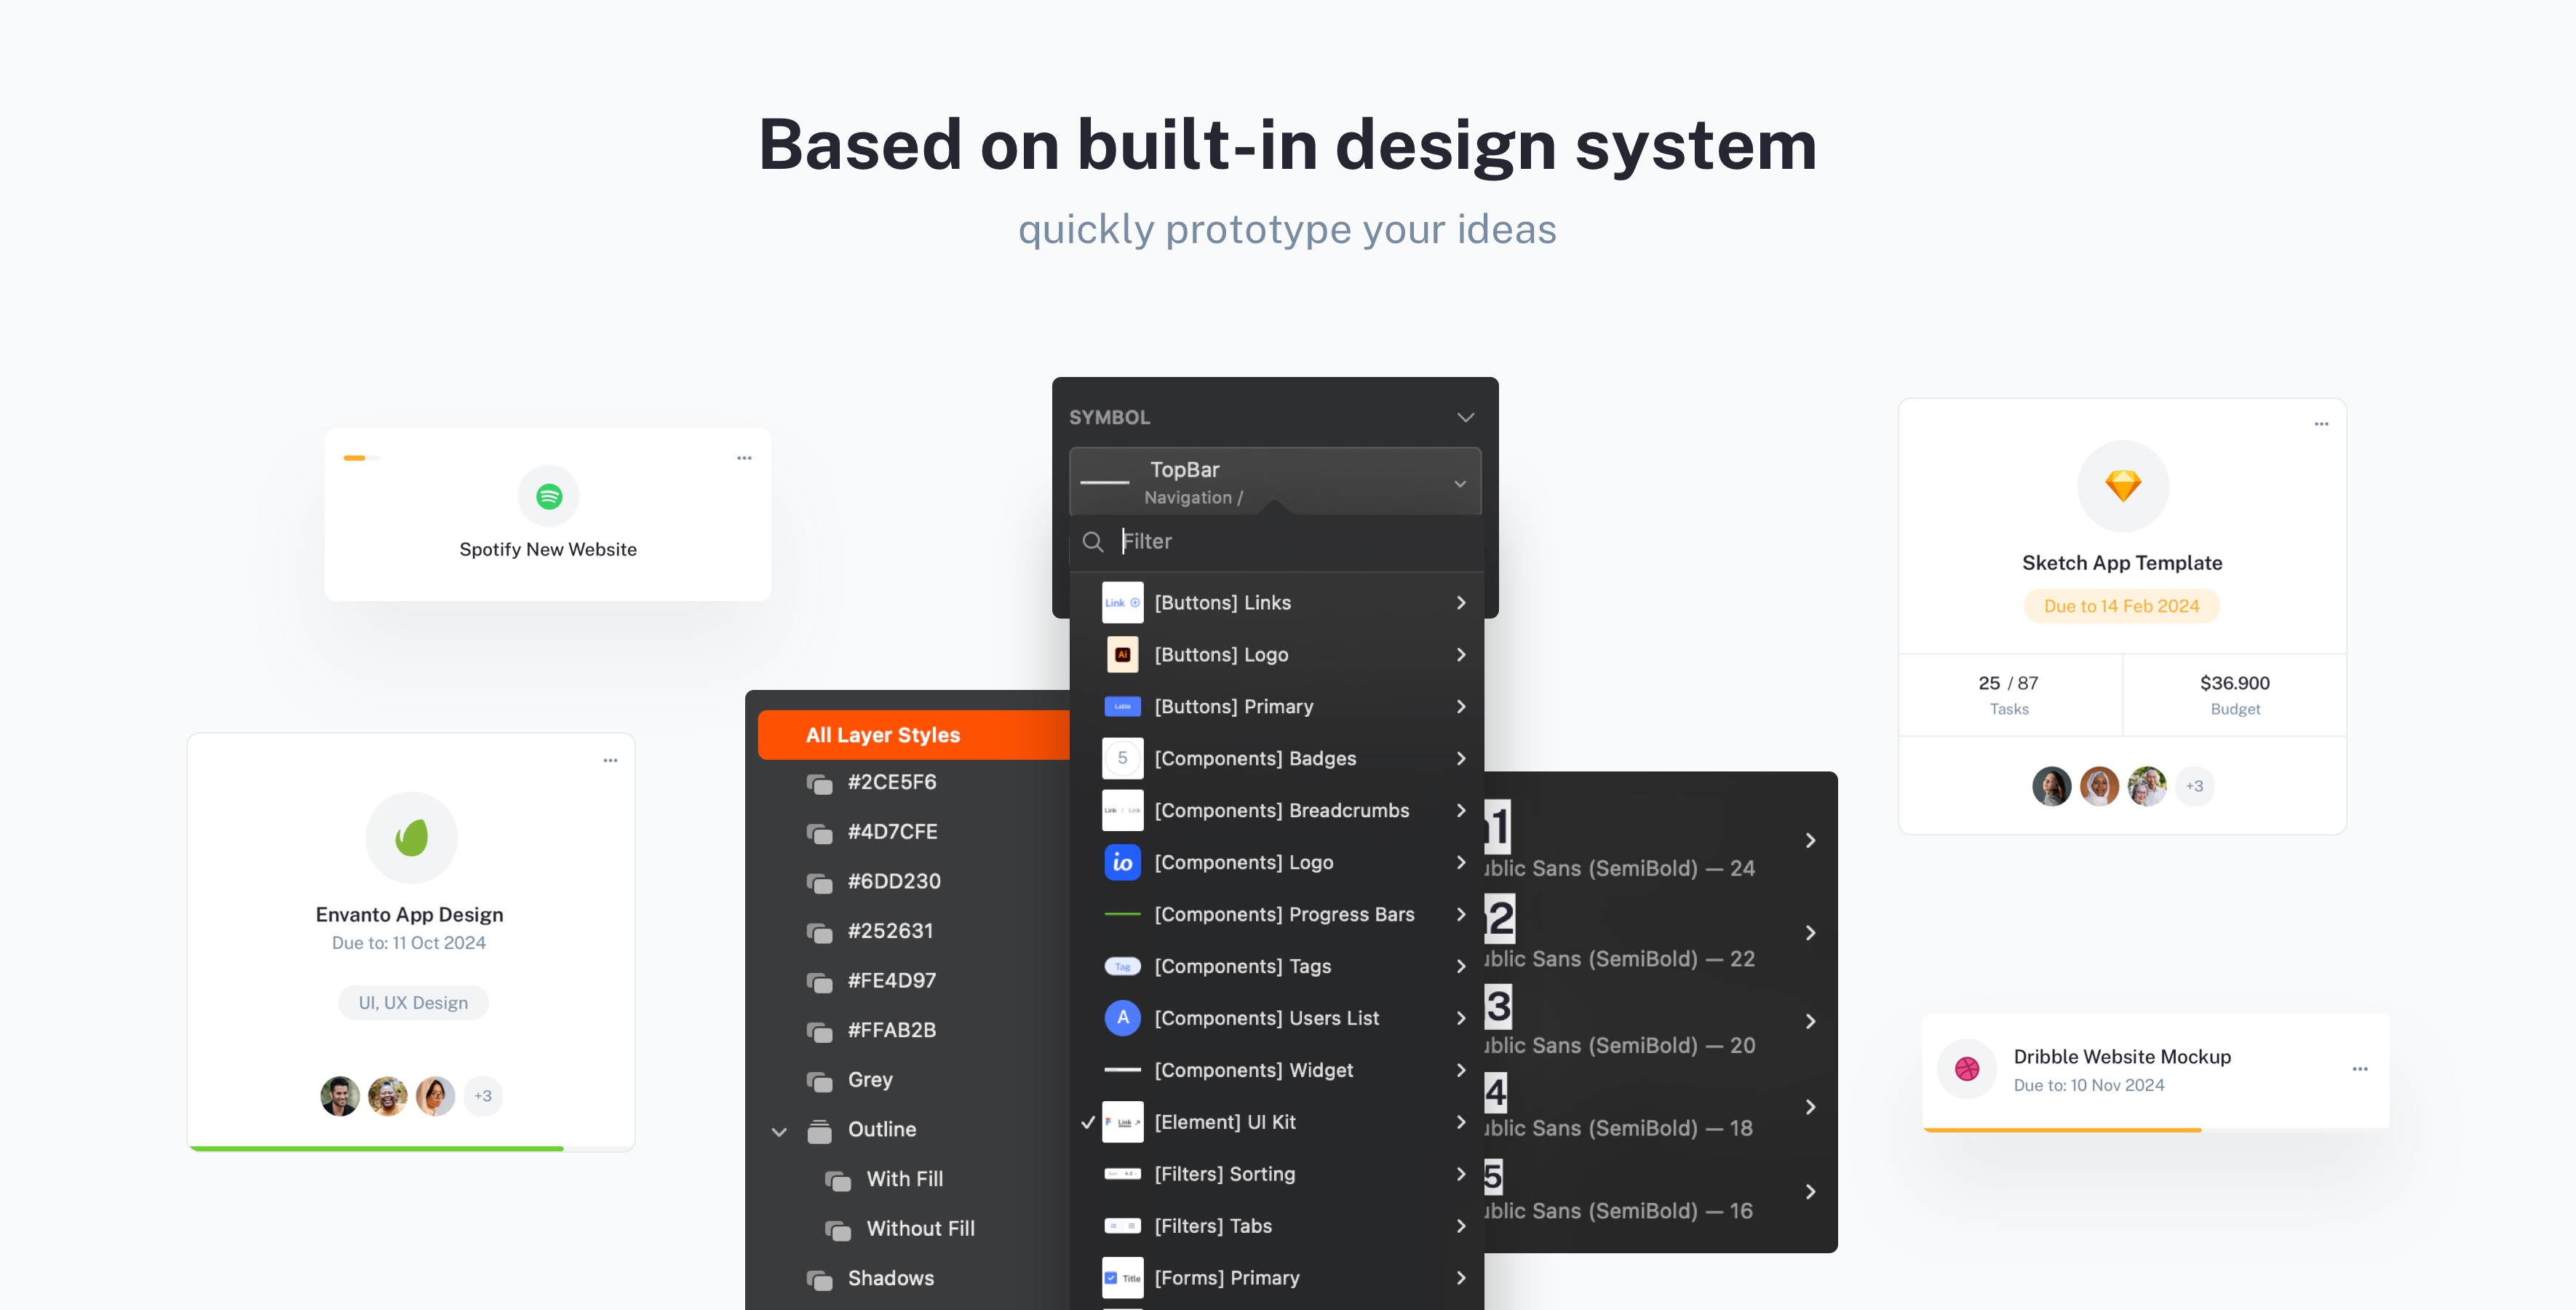Screen dimensions: 2576x1310
Task: Open three-dot menu on Spotify card
Action: [744, 458]
